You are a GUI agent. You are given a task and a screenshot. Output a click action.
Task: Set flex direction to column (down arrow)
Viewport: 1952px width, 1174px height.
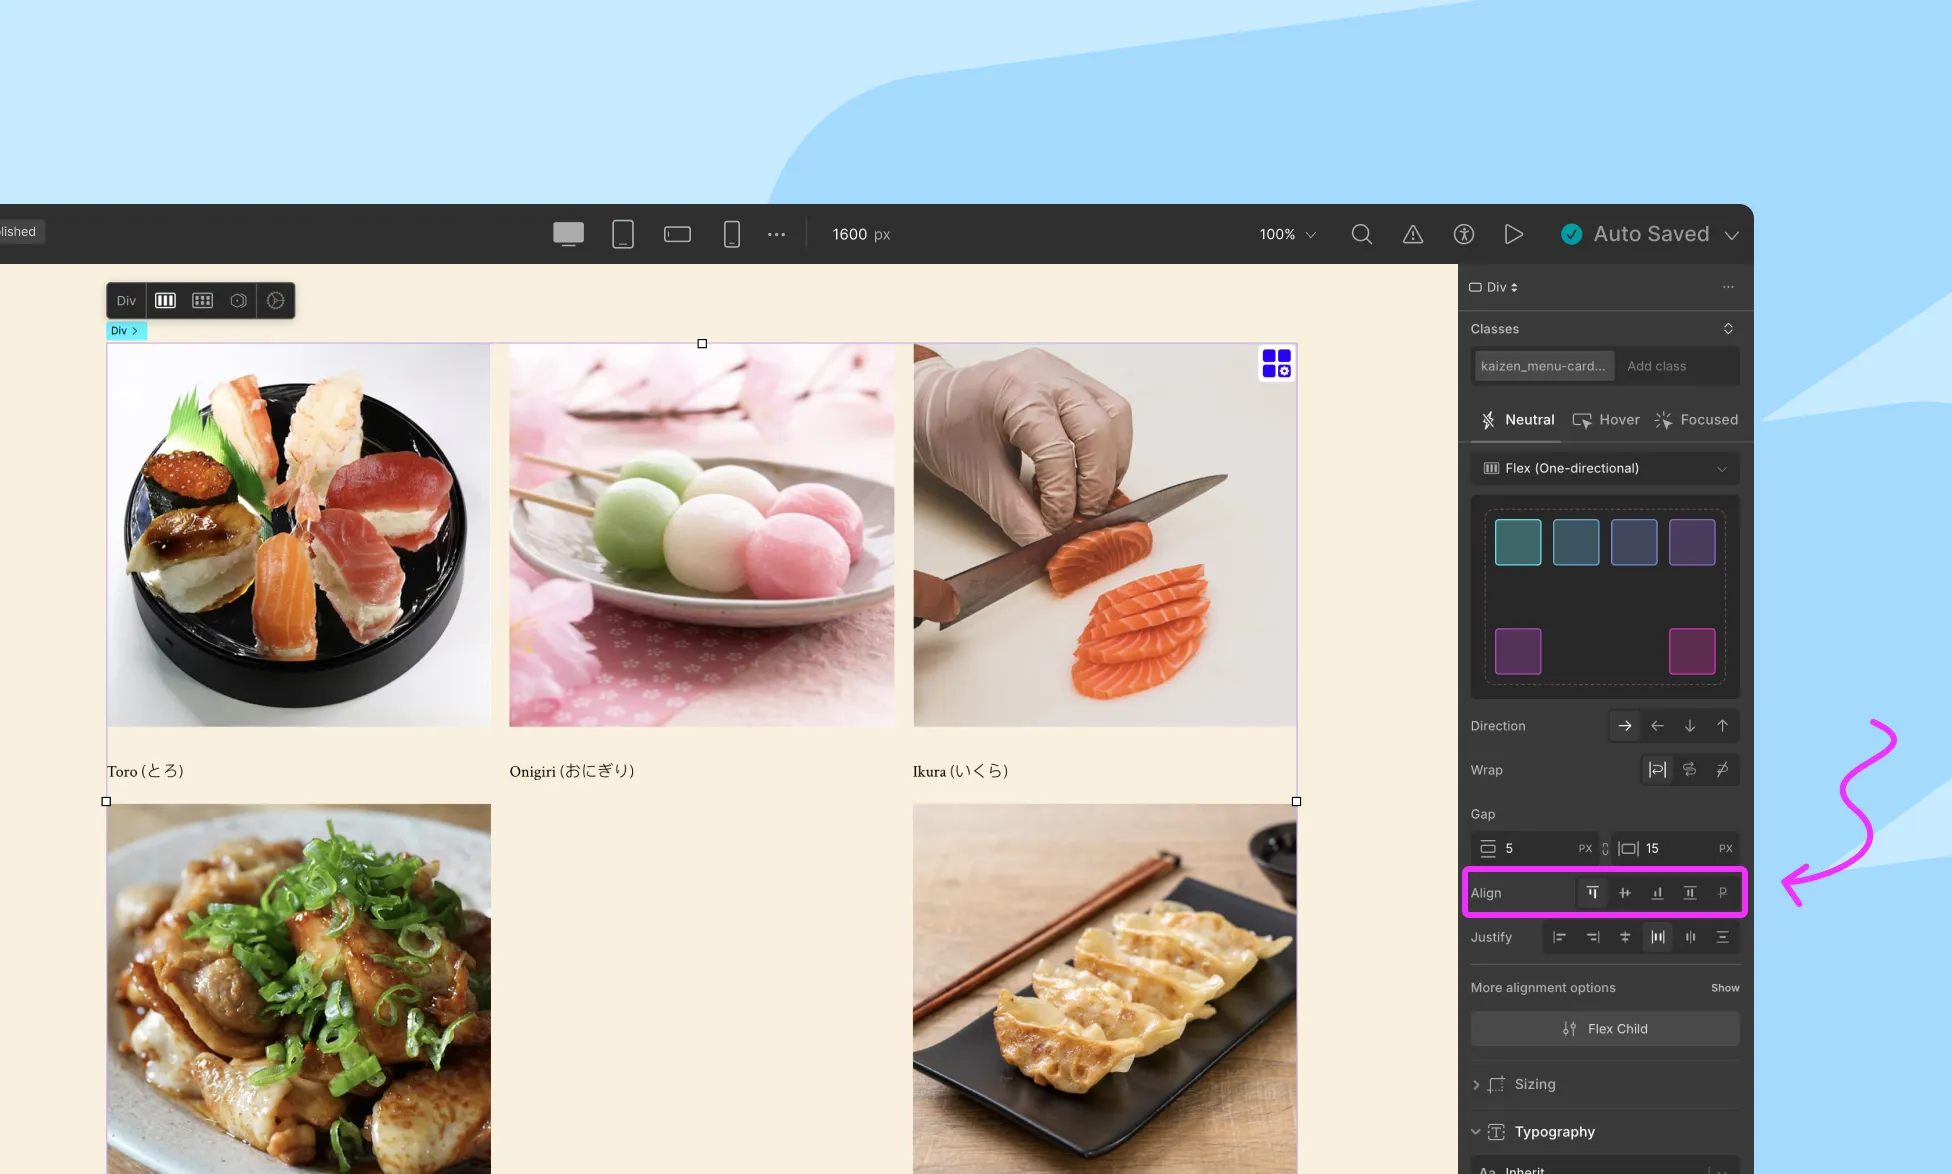(1689, 726)
